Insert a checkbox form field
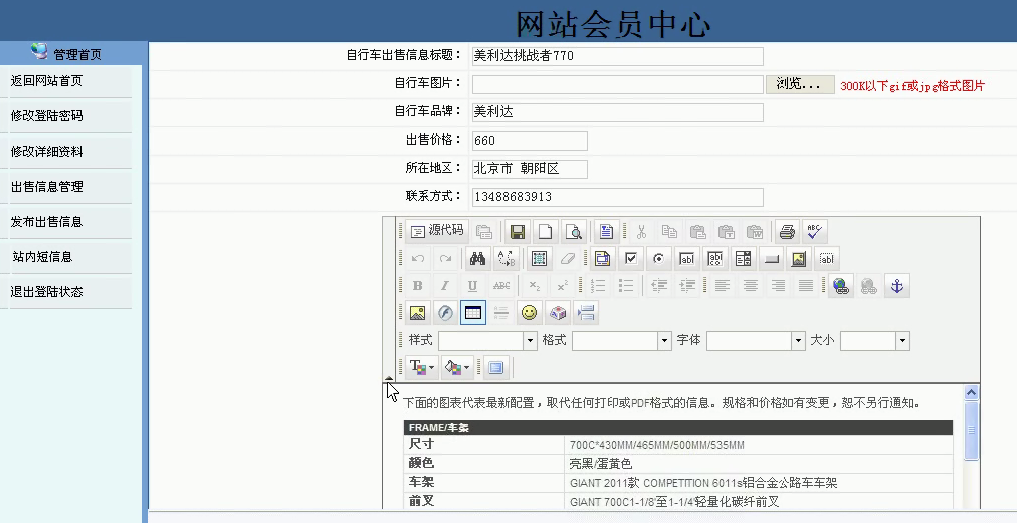The height and width of the screenshot is (523, 1017). point(630,259)
